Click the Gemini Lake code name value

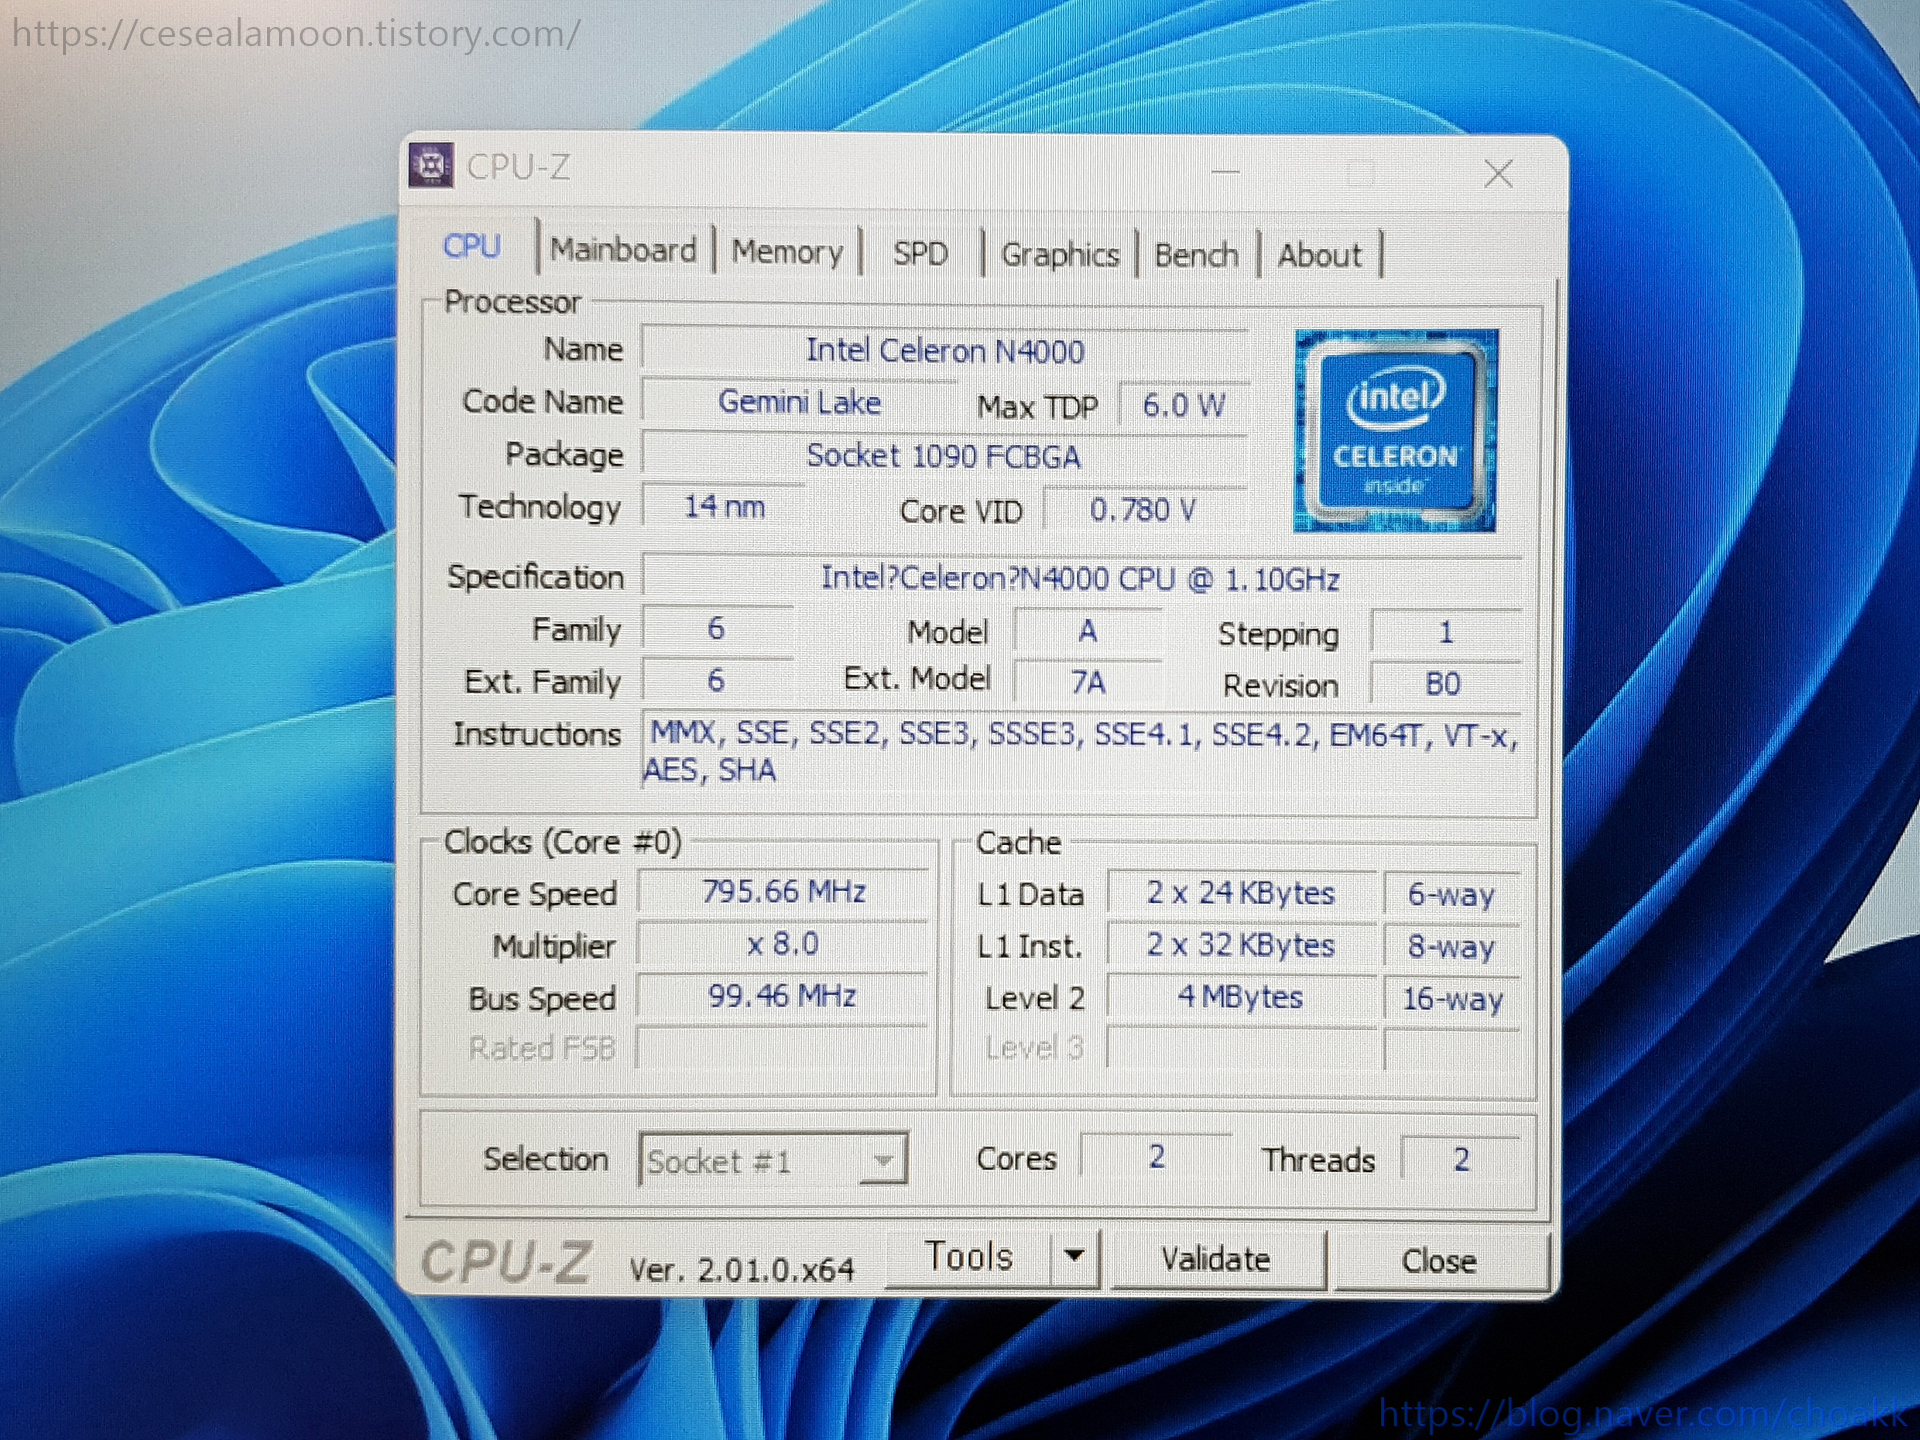[800, 402]
